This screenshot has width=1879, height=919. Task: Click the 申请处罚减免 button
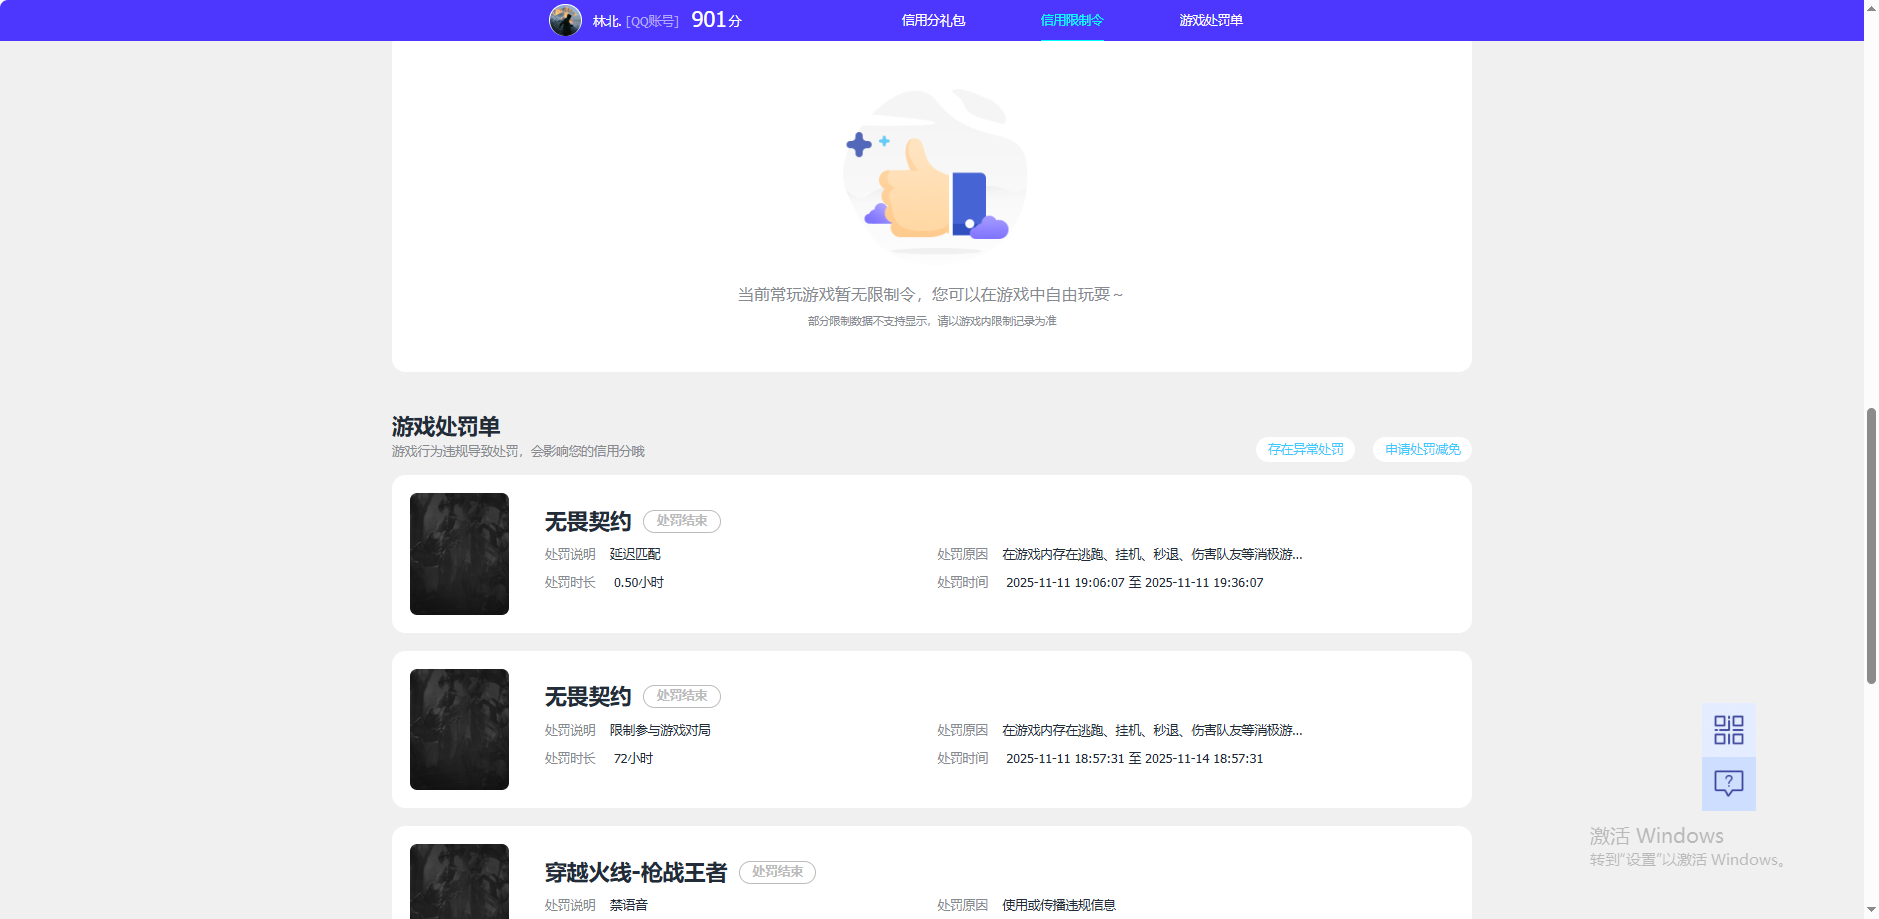point(1422,450)
